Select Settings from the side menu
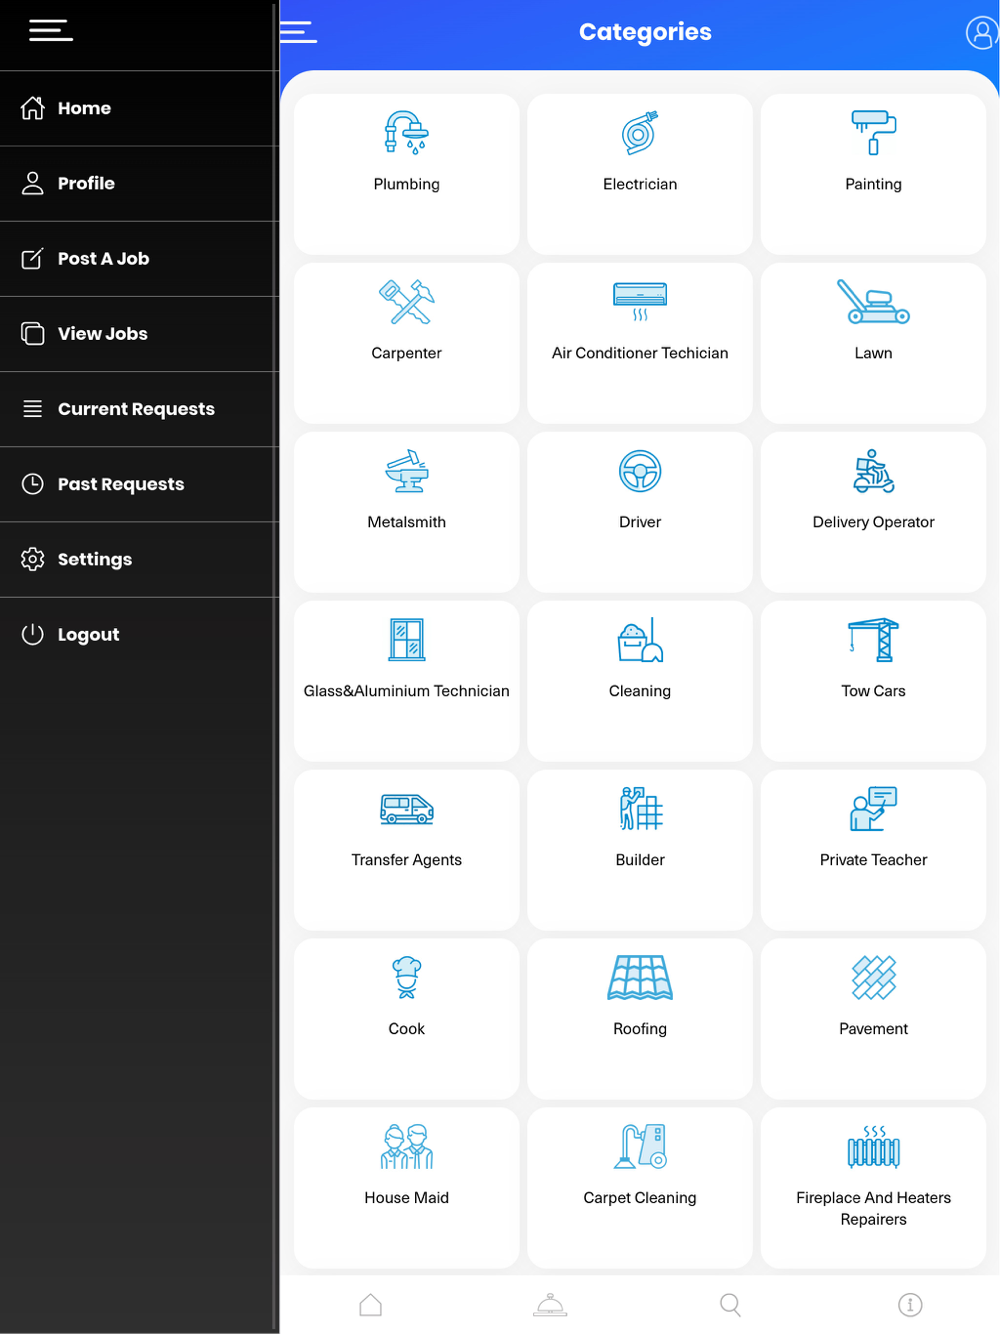1000x1334 pixels. pyautogui.click(x=139, y=560)
